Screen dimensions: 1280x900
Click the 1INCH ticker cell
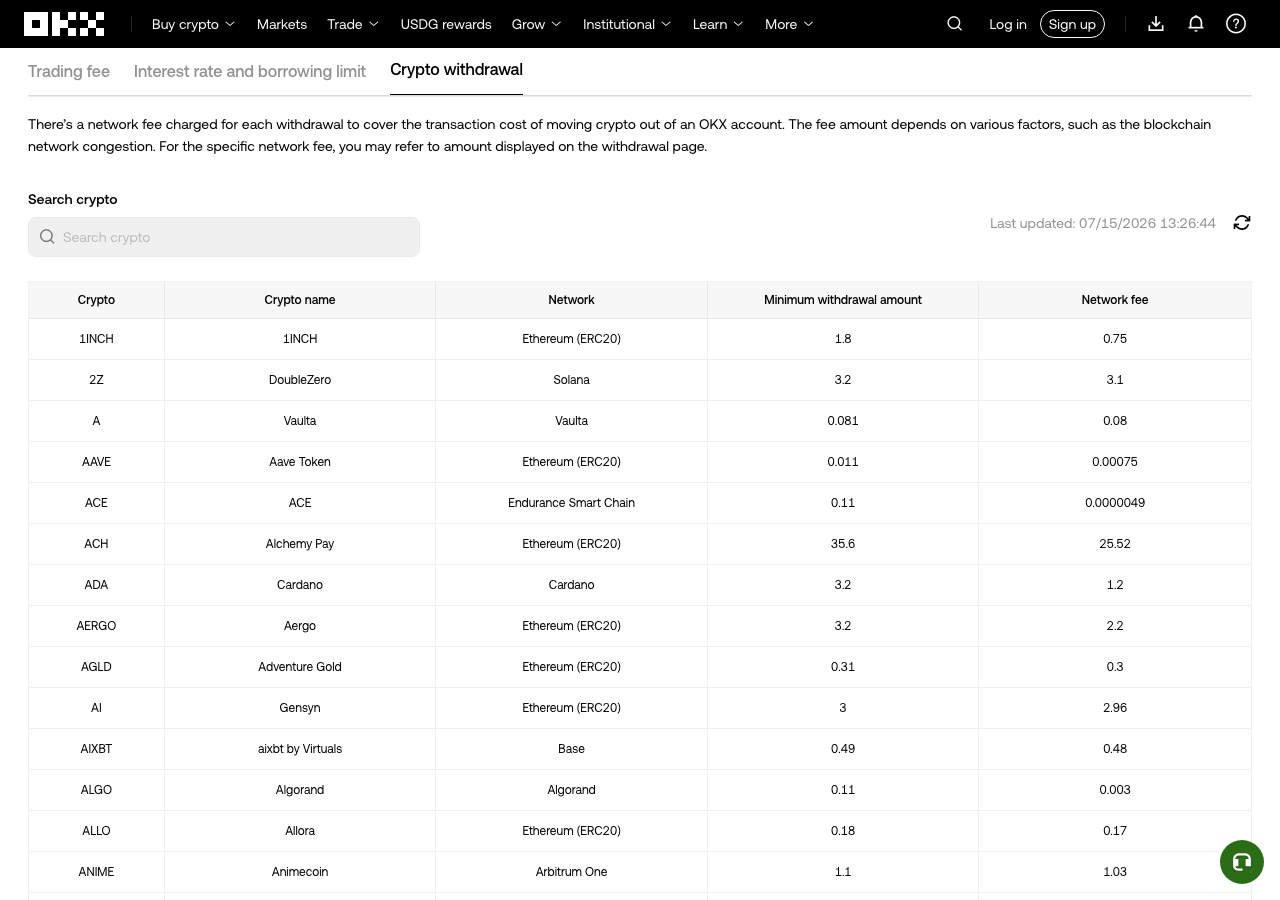[x=96, y=339]
